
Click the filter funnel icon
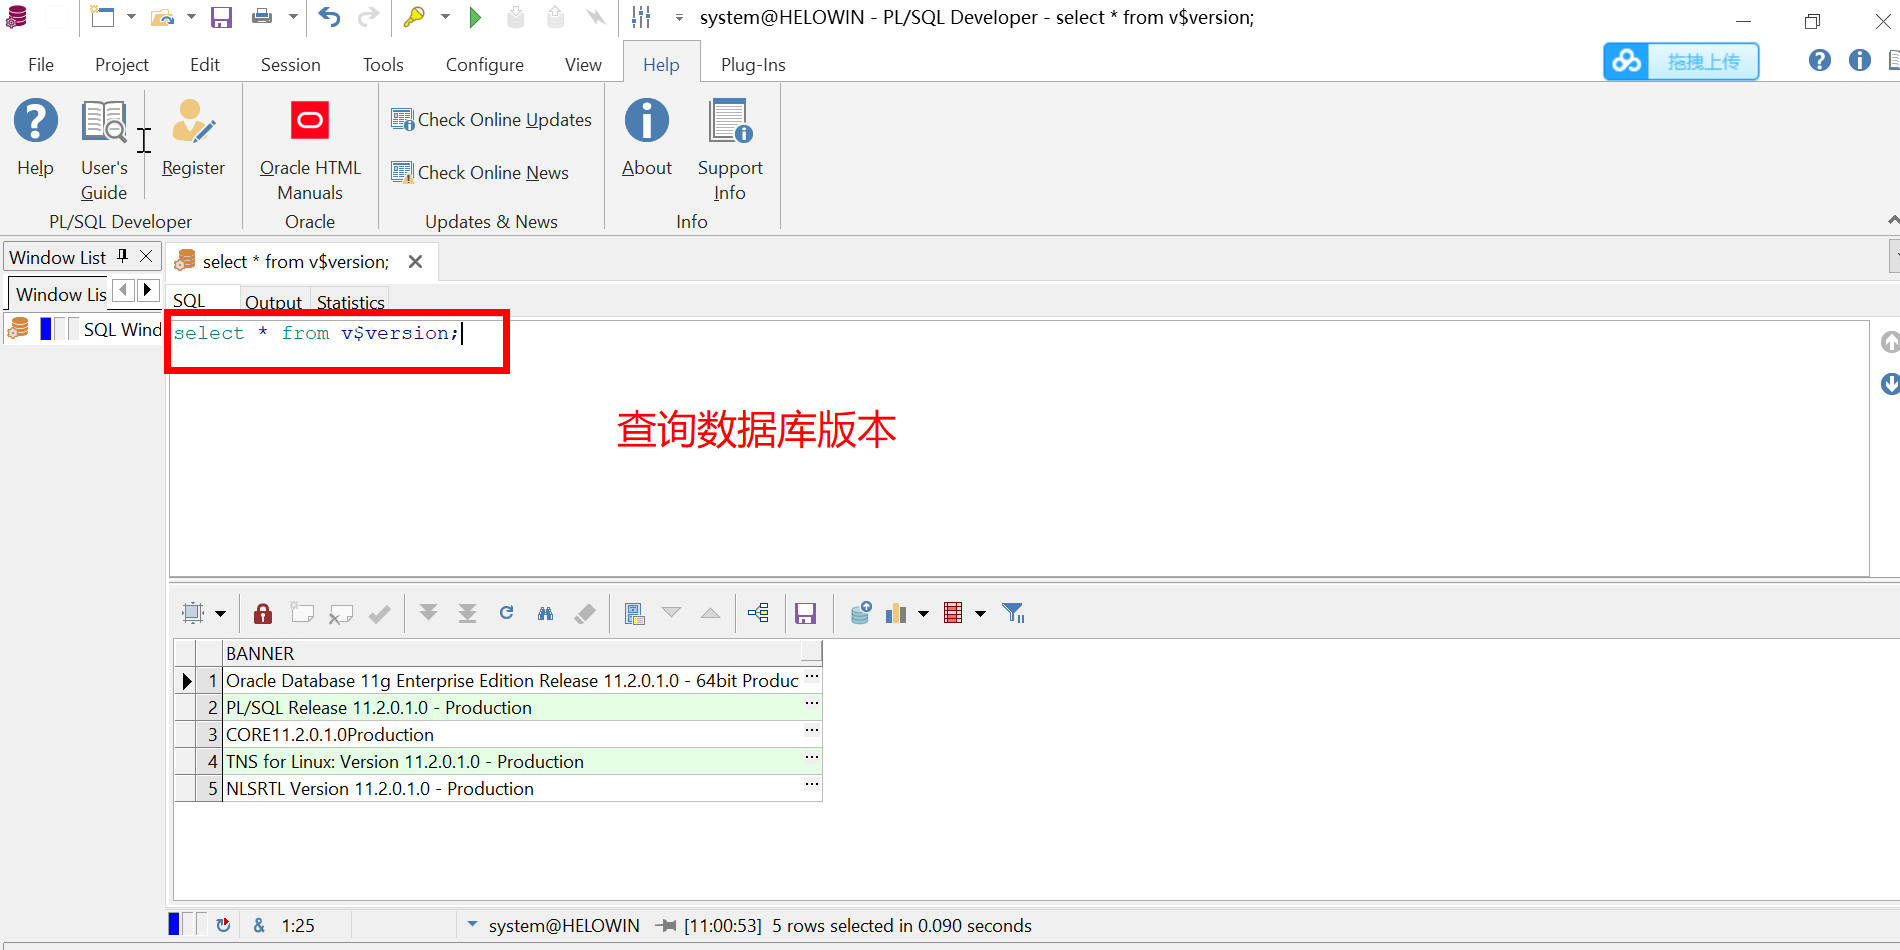[1013, 613]
